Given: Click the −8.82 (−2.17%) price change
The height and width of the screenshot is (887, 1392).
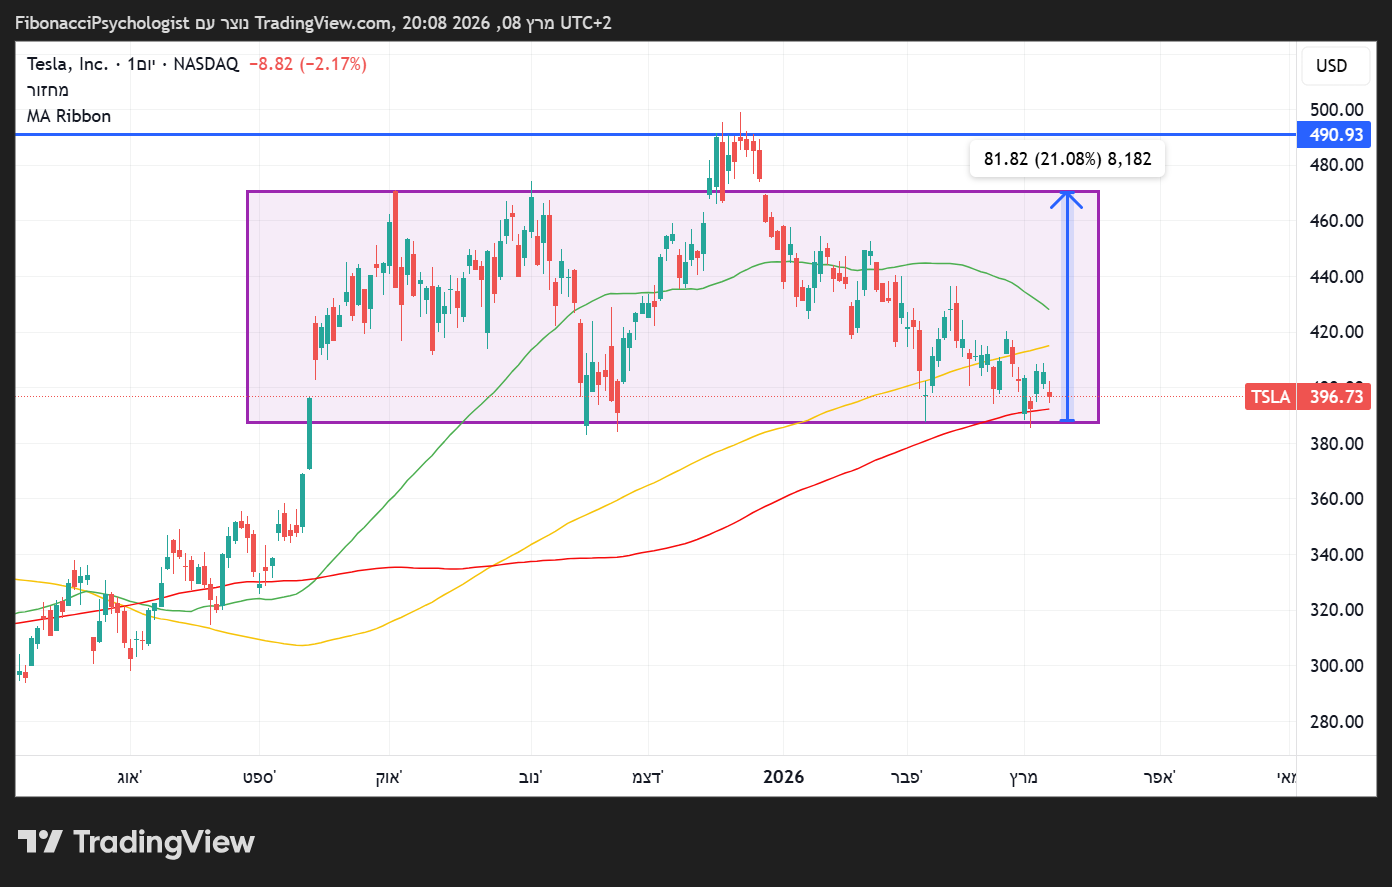Looking at the screenshot, I should (308, 64).
